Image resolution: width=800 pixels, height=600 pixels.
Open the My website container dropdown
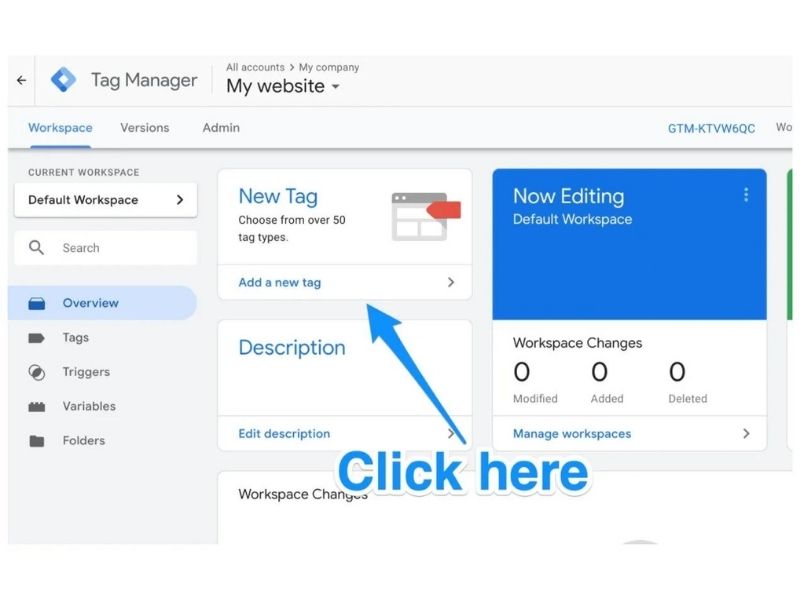(x=283, y=86)
